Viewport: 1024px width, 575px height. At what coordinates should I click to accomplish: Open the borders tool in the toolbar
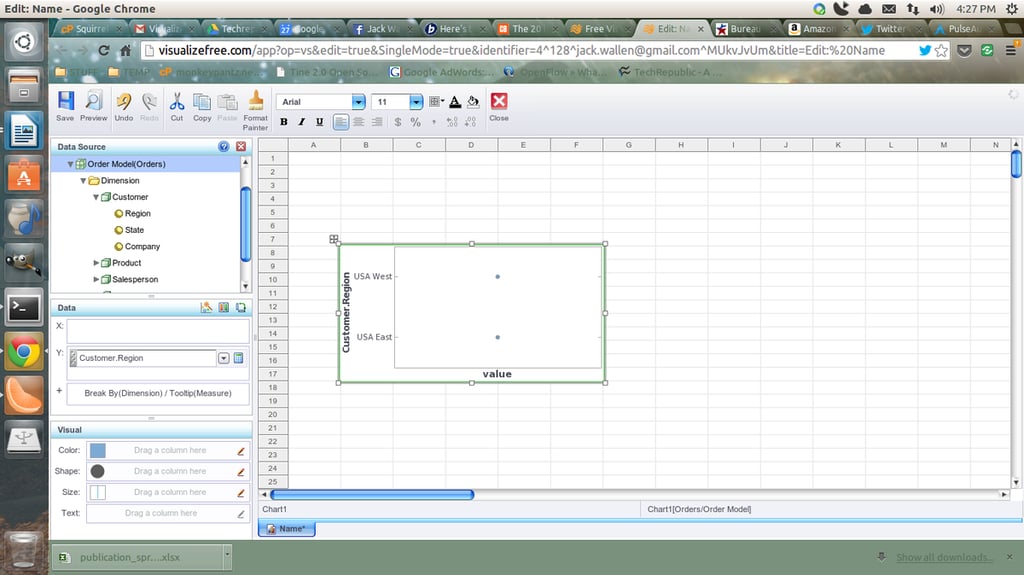point(436,101)
